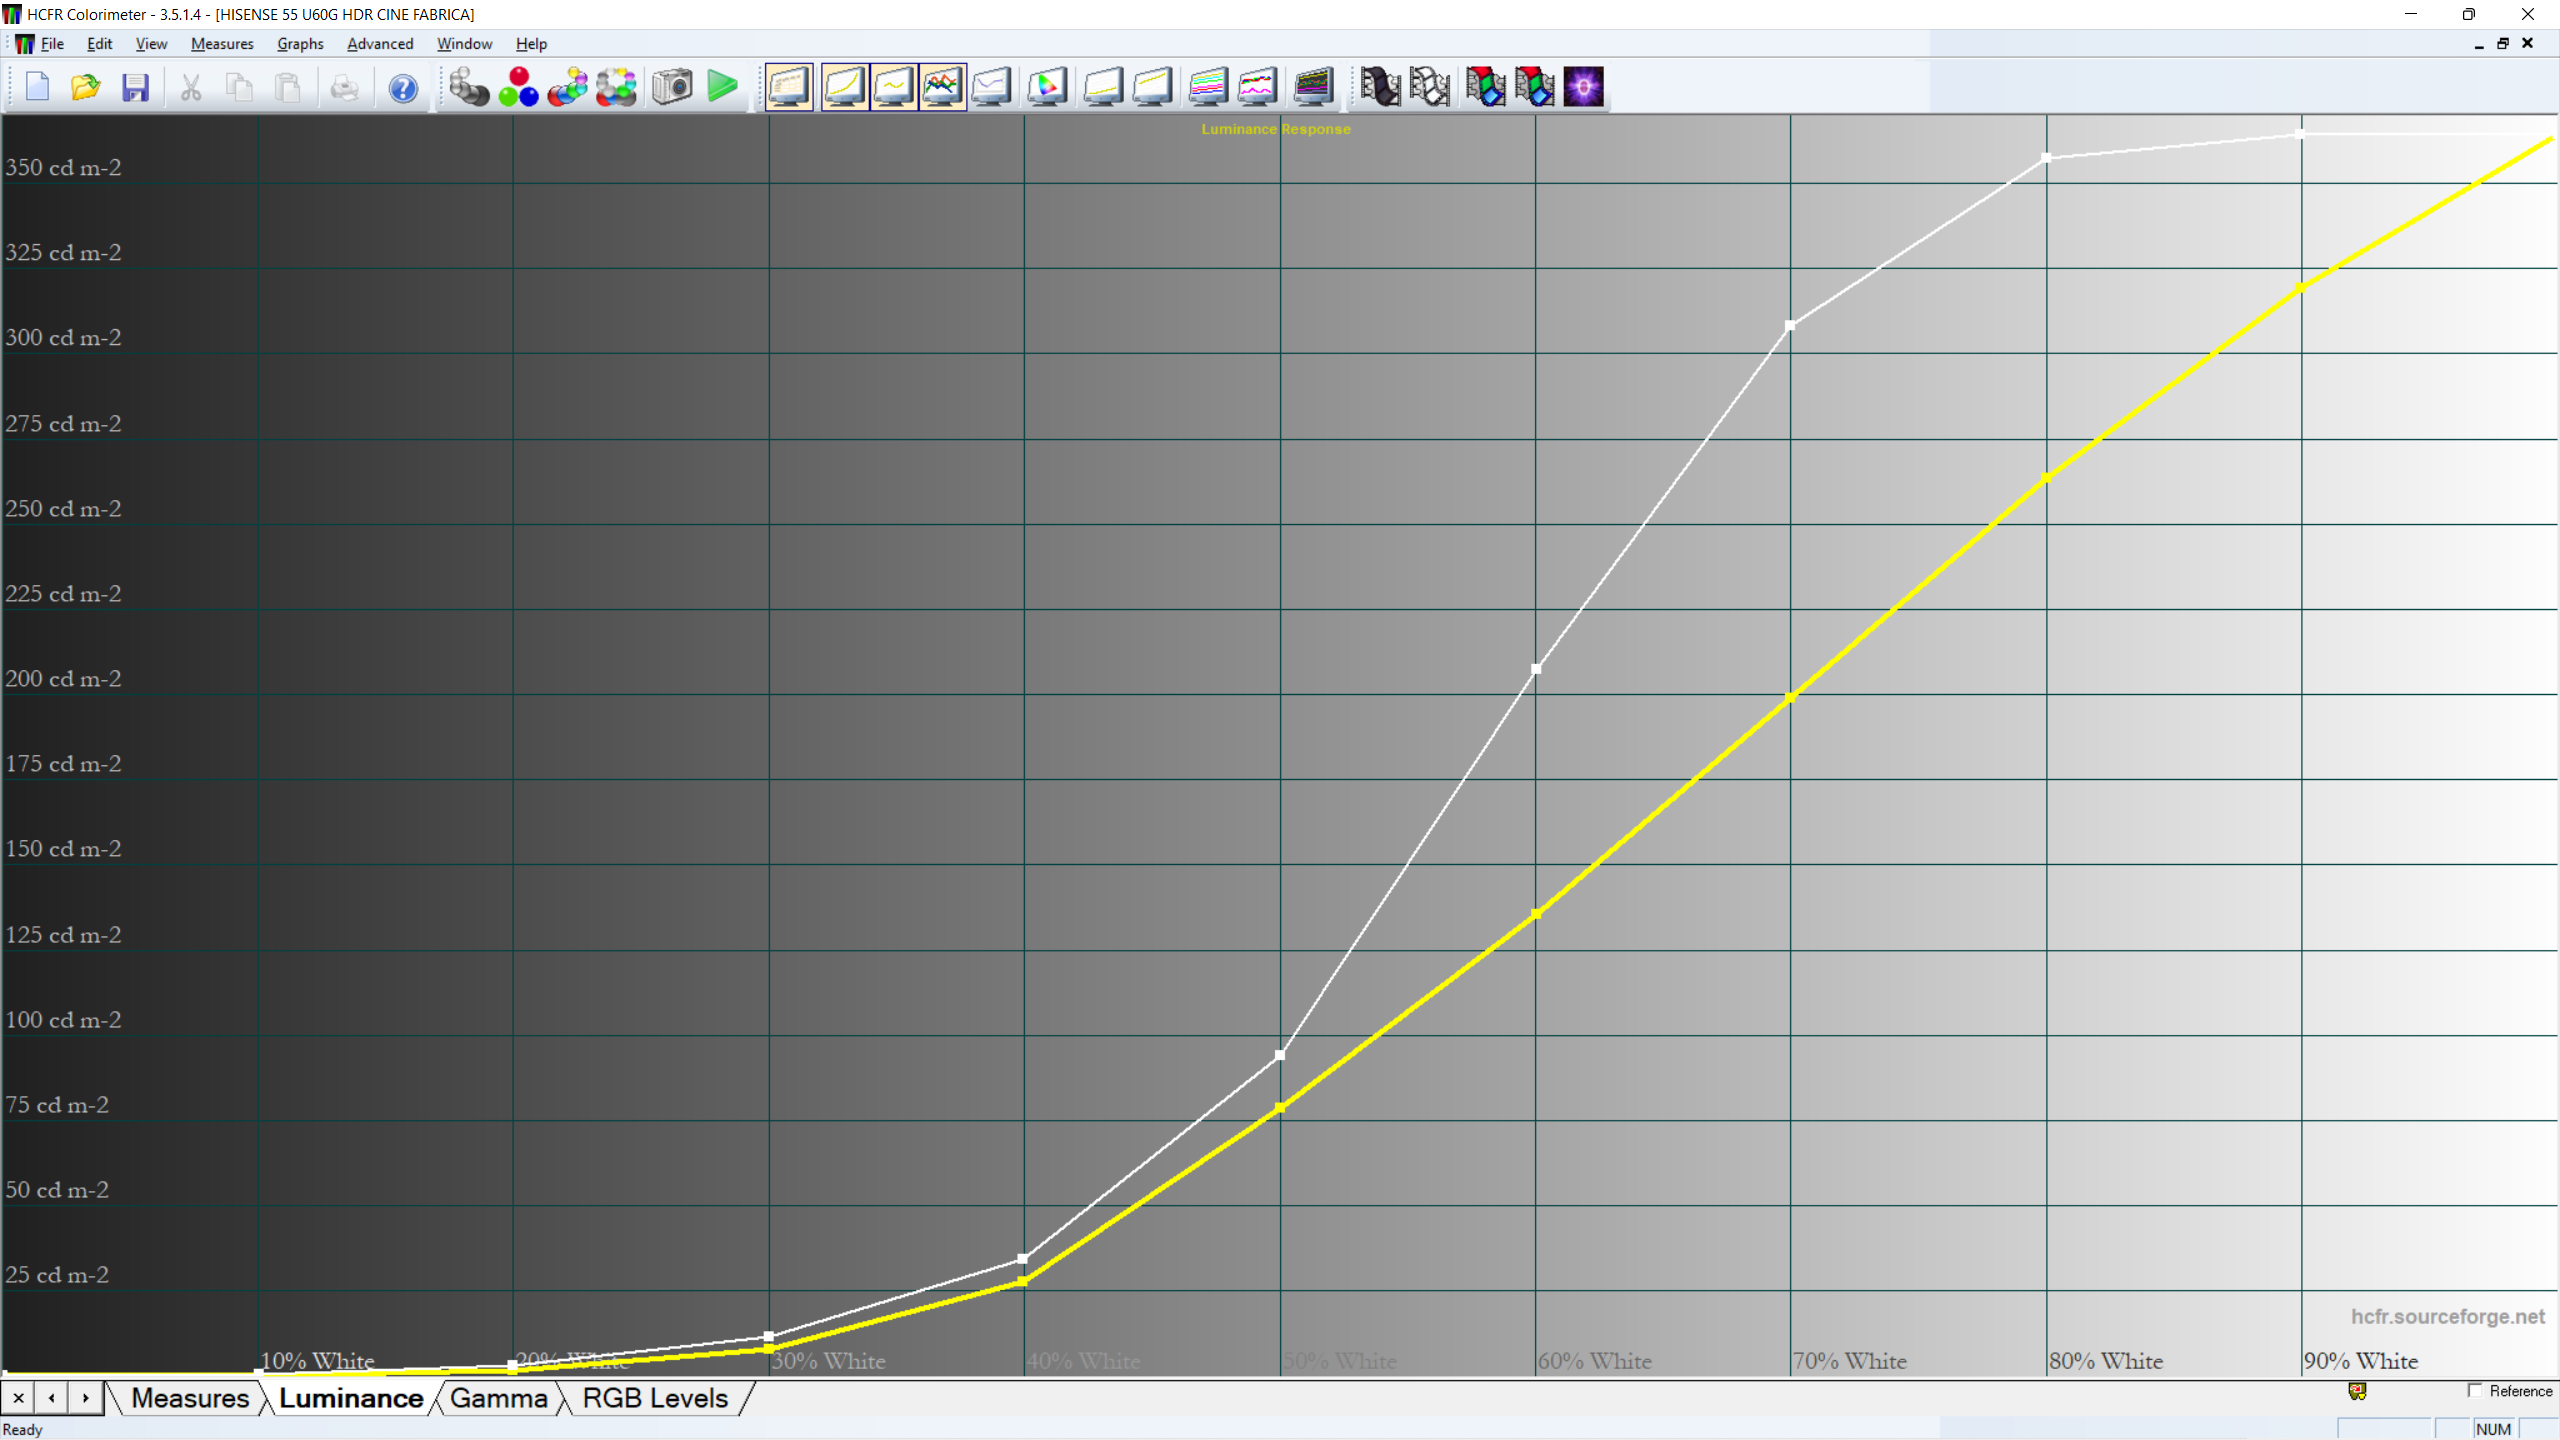The height and width of the screenshot is (1440, 2560).
Task: Open the saturation shift graph monitor icon
Action: tap(1152, 87)
